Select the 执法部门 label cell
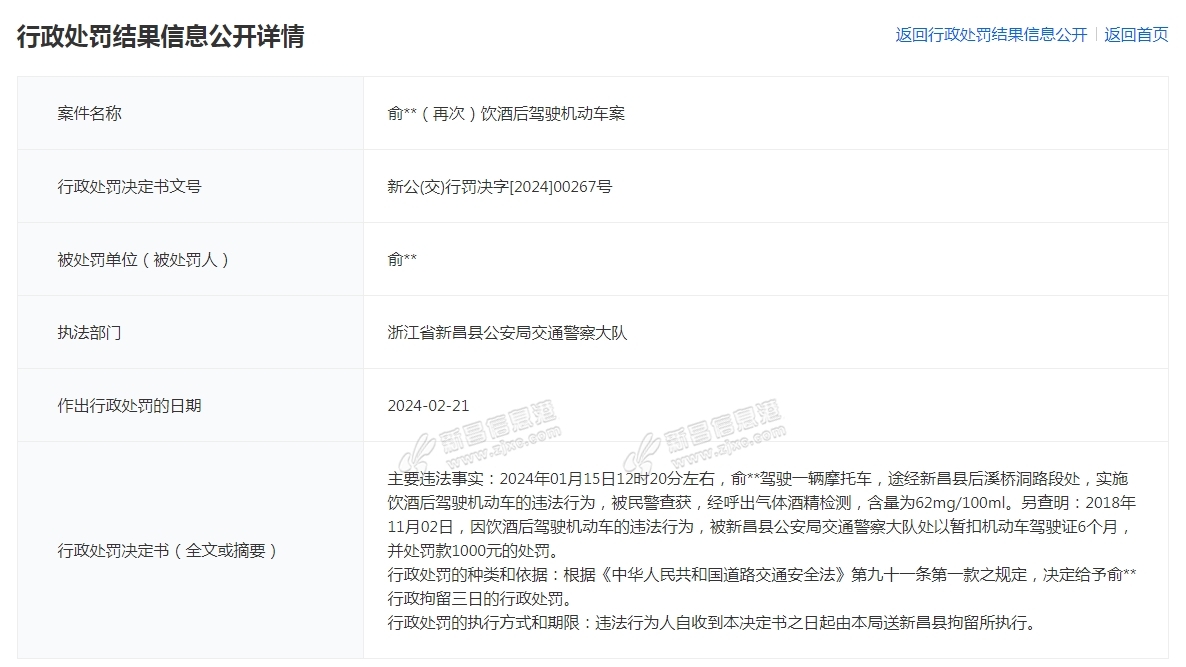 [90, 333]
